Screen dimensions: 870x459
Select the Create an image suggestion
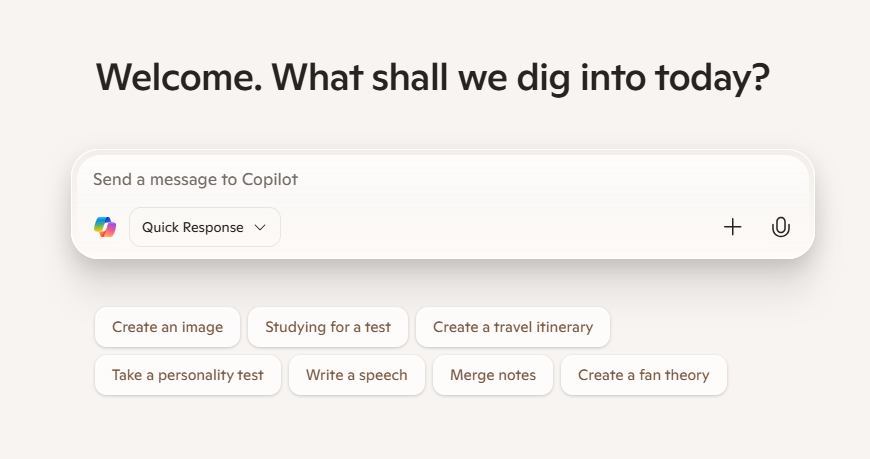(167, 327)
